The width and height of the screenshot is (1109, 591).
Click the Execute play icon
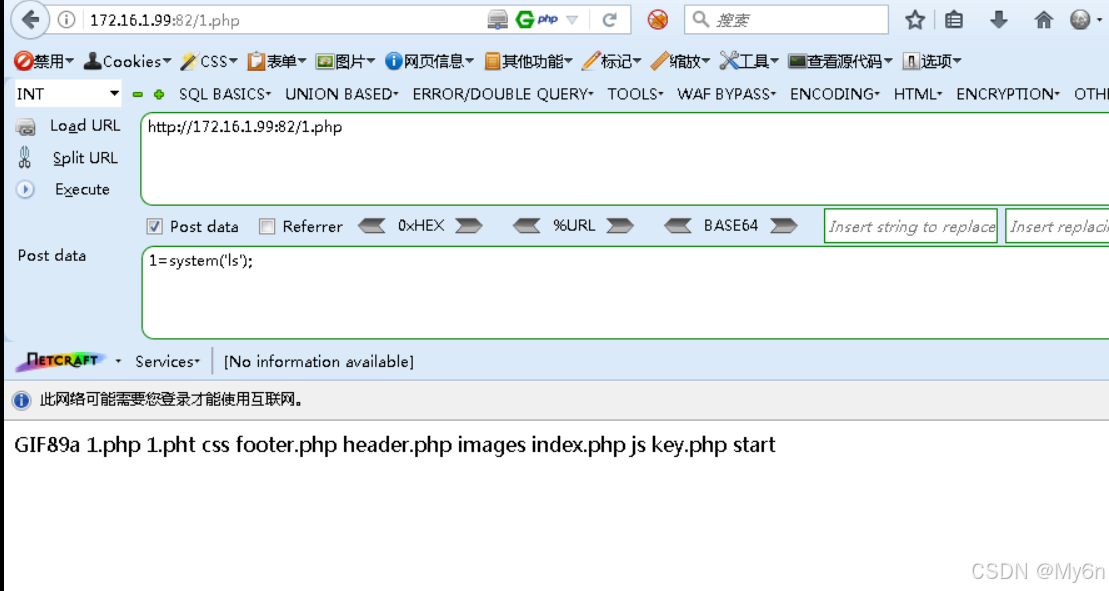(25, 189)
